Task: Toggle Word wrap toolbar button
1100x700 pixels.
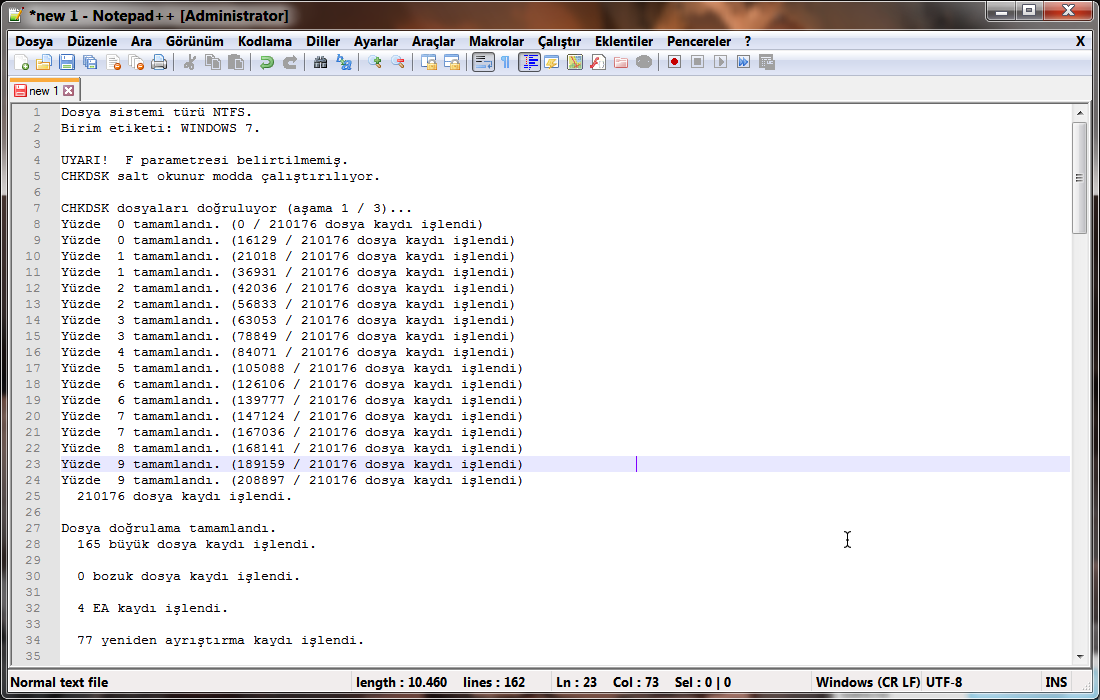Action: coord(483,62)
